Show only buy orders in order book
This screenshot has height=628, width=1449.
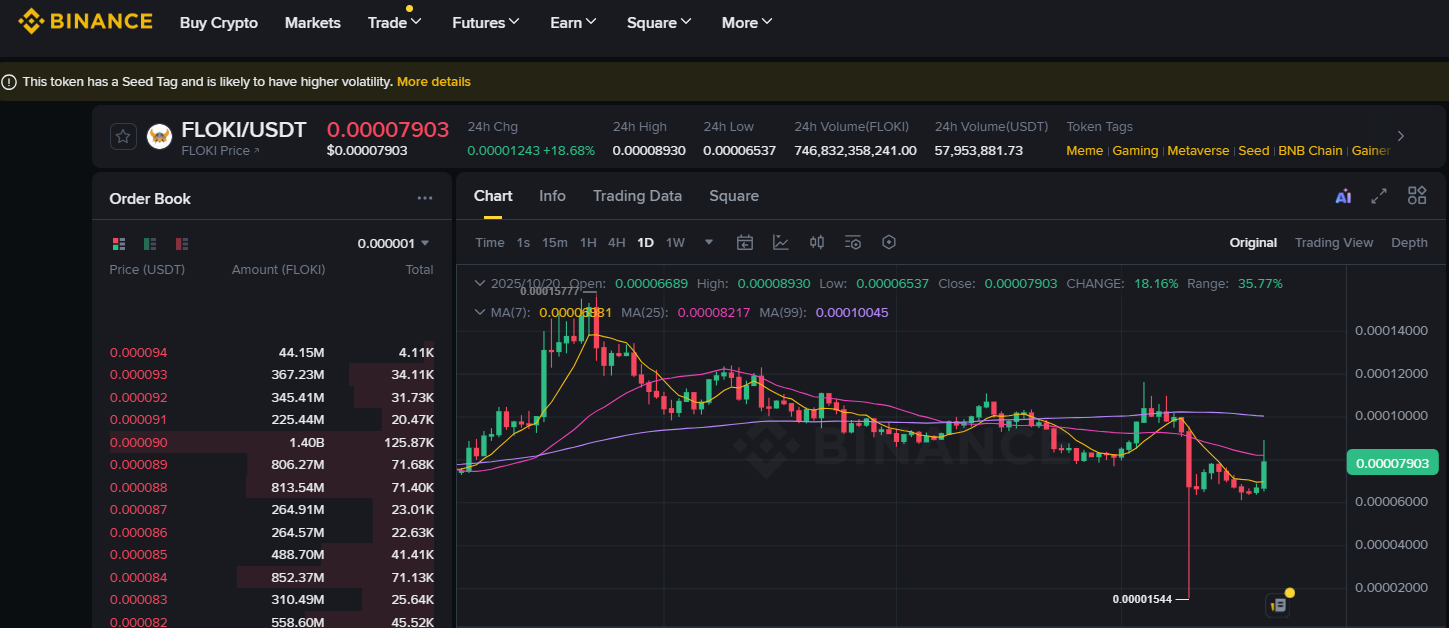coord(150,243)
